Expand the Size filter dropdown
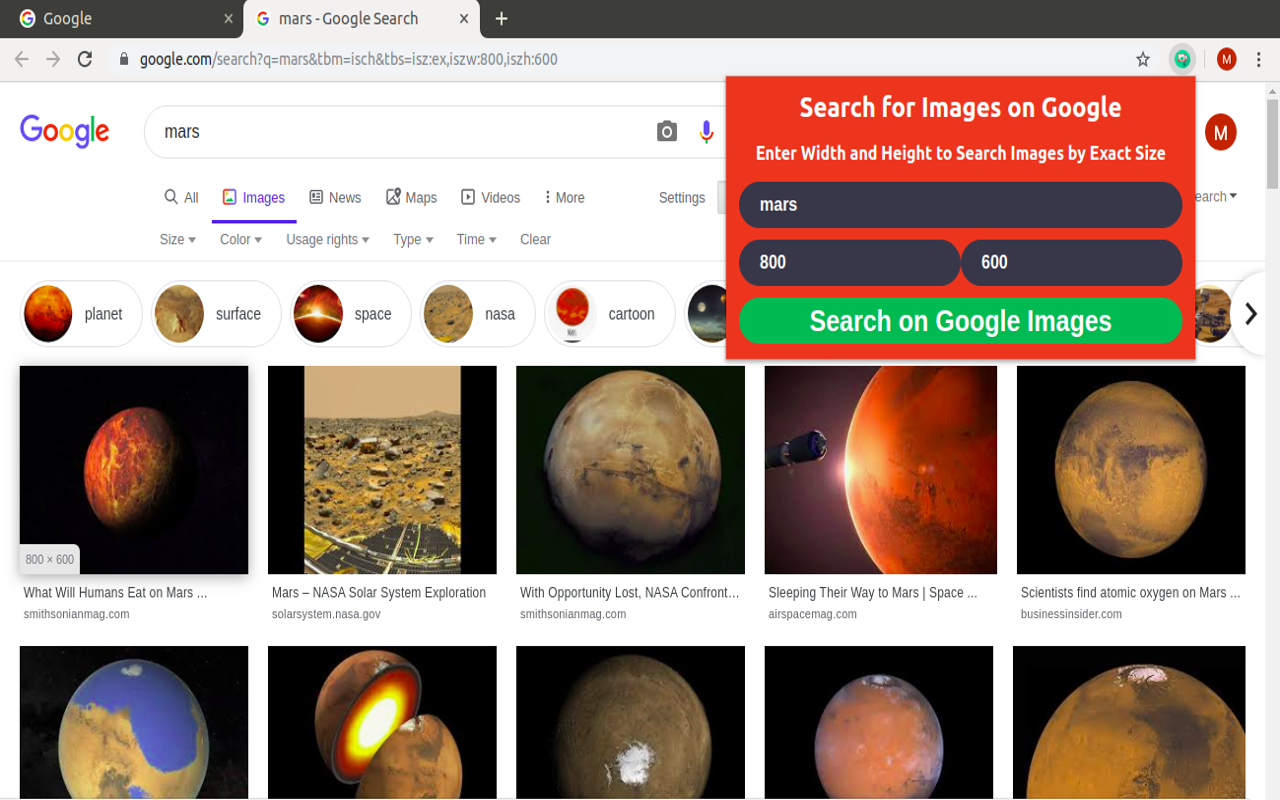1280x800 pixels. (x=177, y=240)
